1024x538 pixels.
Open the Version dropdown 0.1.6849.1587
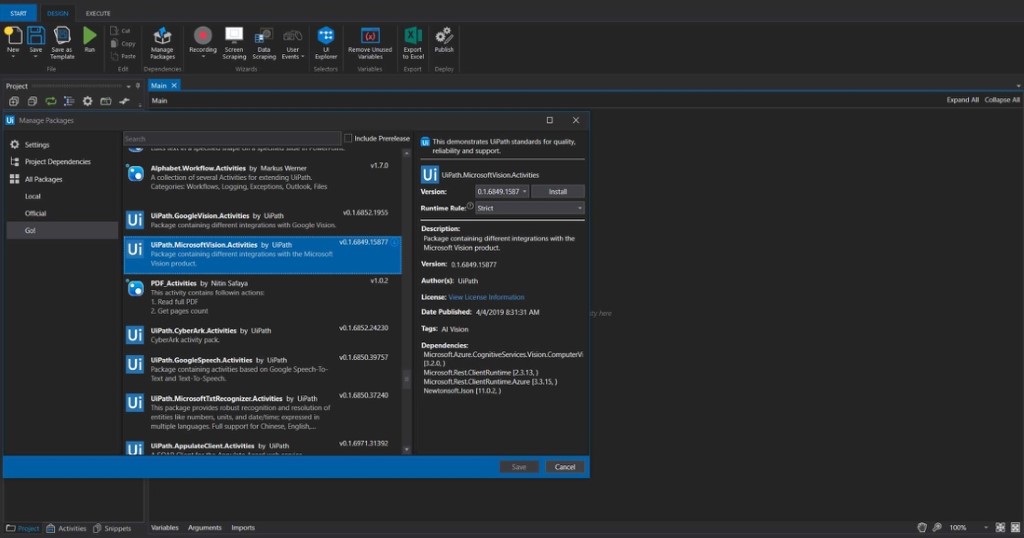point(502,191)
